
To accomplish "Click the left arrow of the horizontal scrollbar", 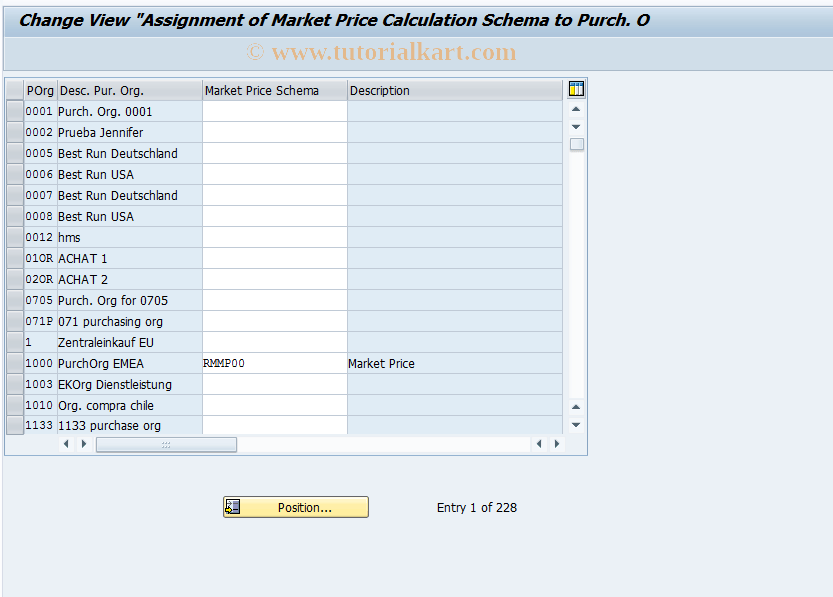I will pos(66,444).
